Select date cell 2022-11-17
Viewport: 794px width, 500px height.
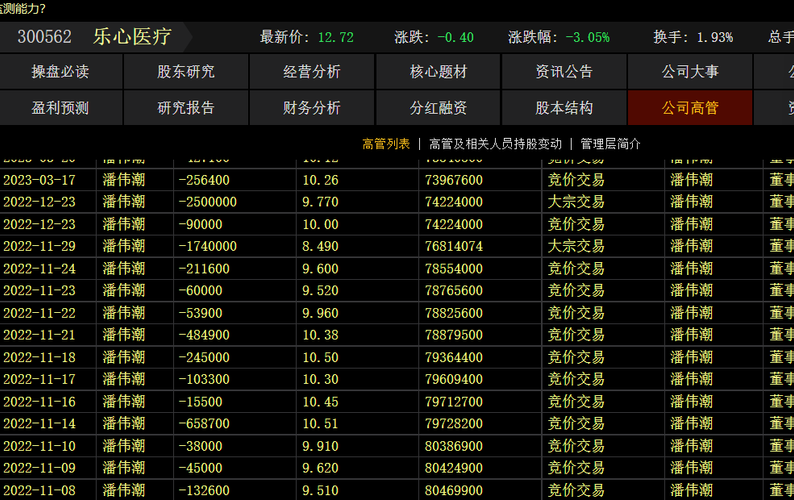[39, 379]
